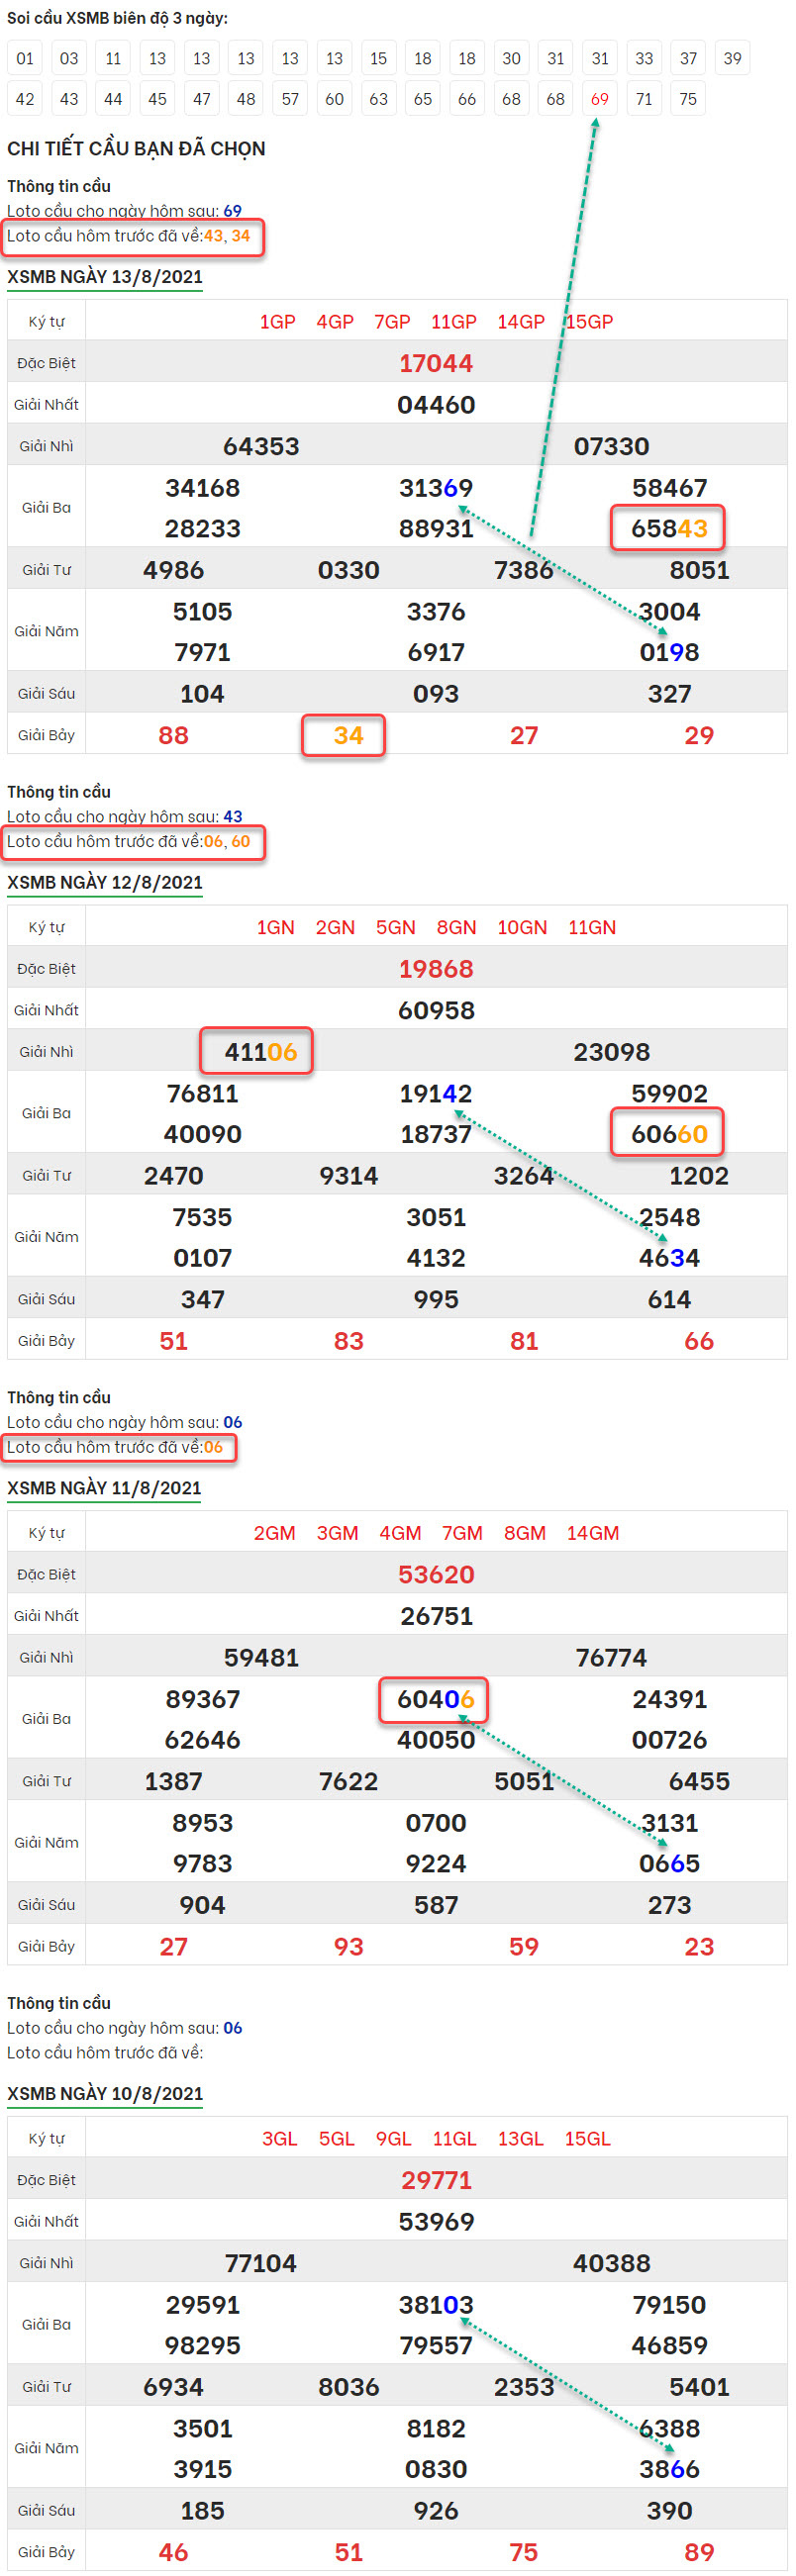Open the XSMB NGÀY 12/8/2021 heading
The image size is (796, 2576).
(105, 882)
